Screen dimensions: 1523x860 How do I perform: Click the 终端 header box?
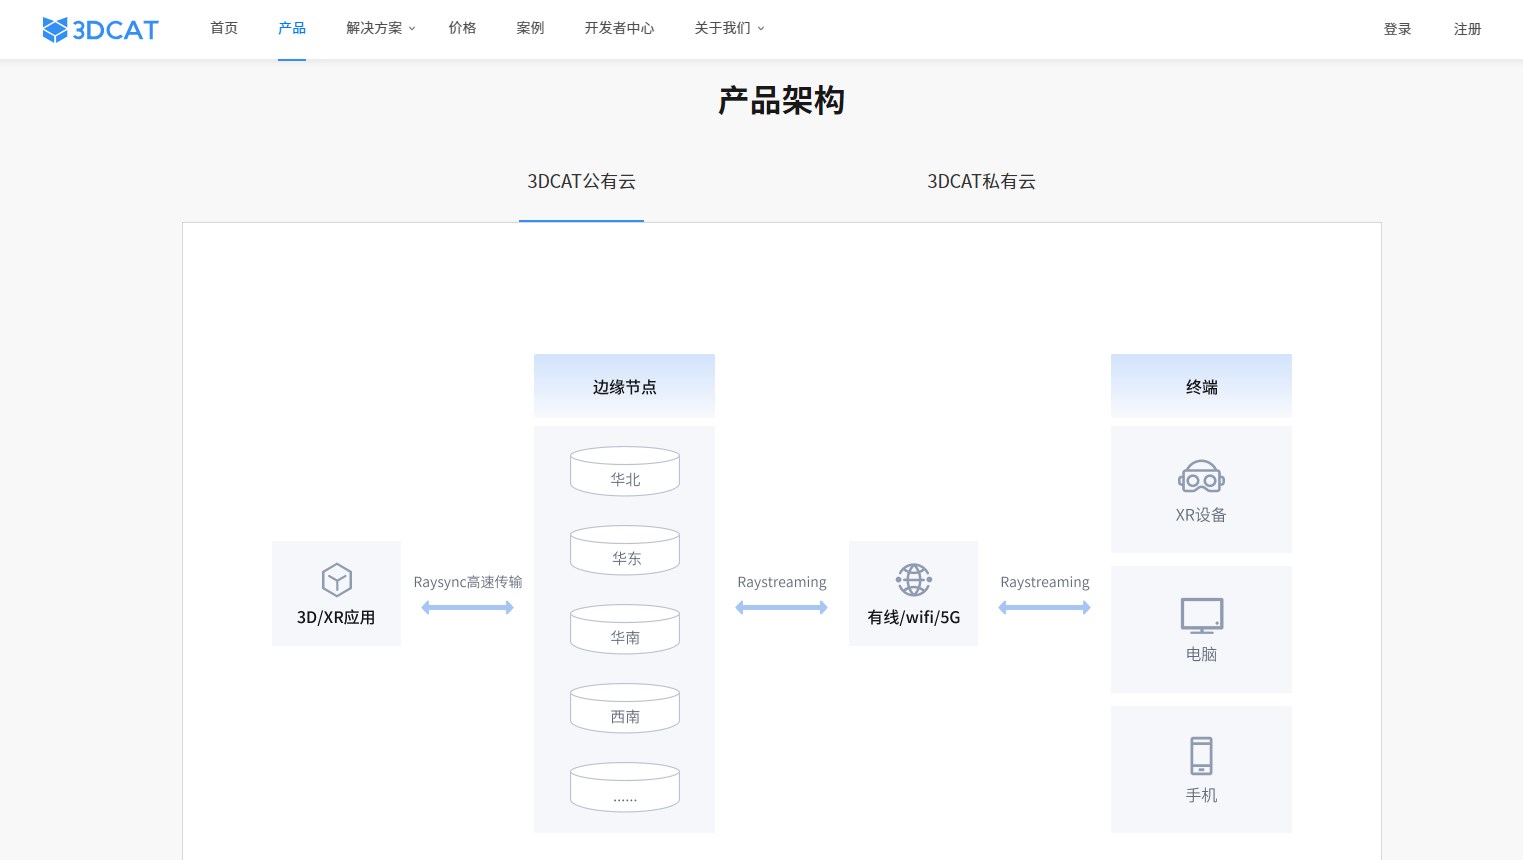pyautogui.click(x=1201, y=386)
